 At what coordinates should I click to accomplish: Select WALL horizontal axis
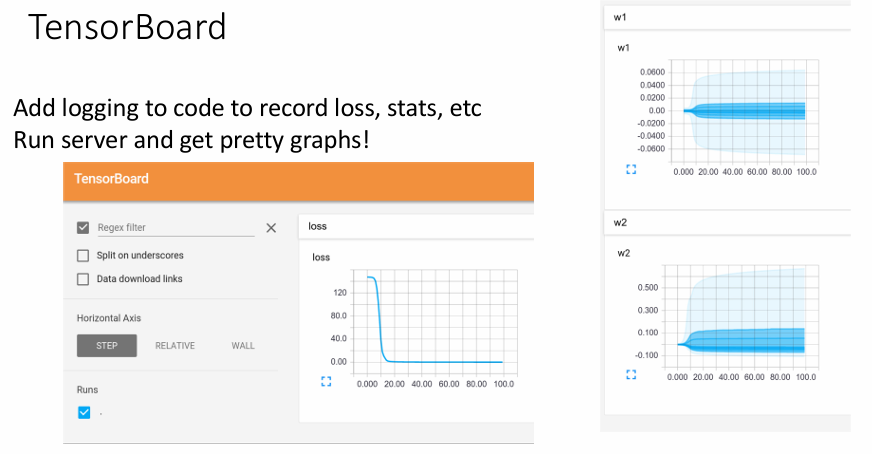(243, 346)
